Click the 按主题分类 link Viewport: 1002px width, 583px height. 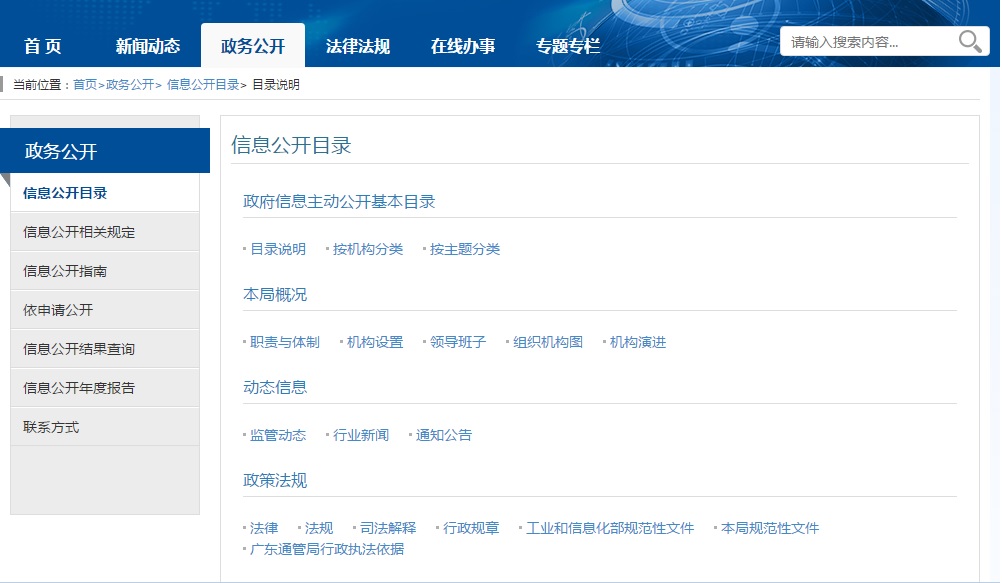(465, 249)
